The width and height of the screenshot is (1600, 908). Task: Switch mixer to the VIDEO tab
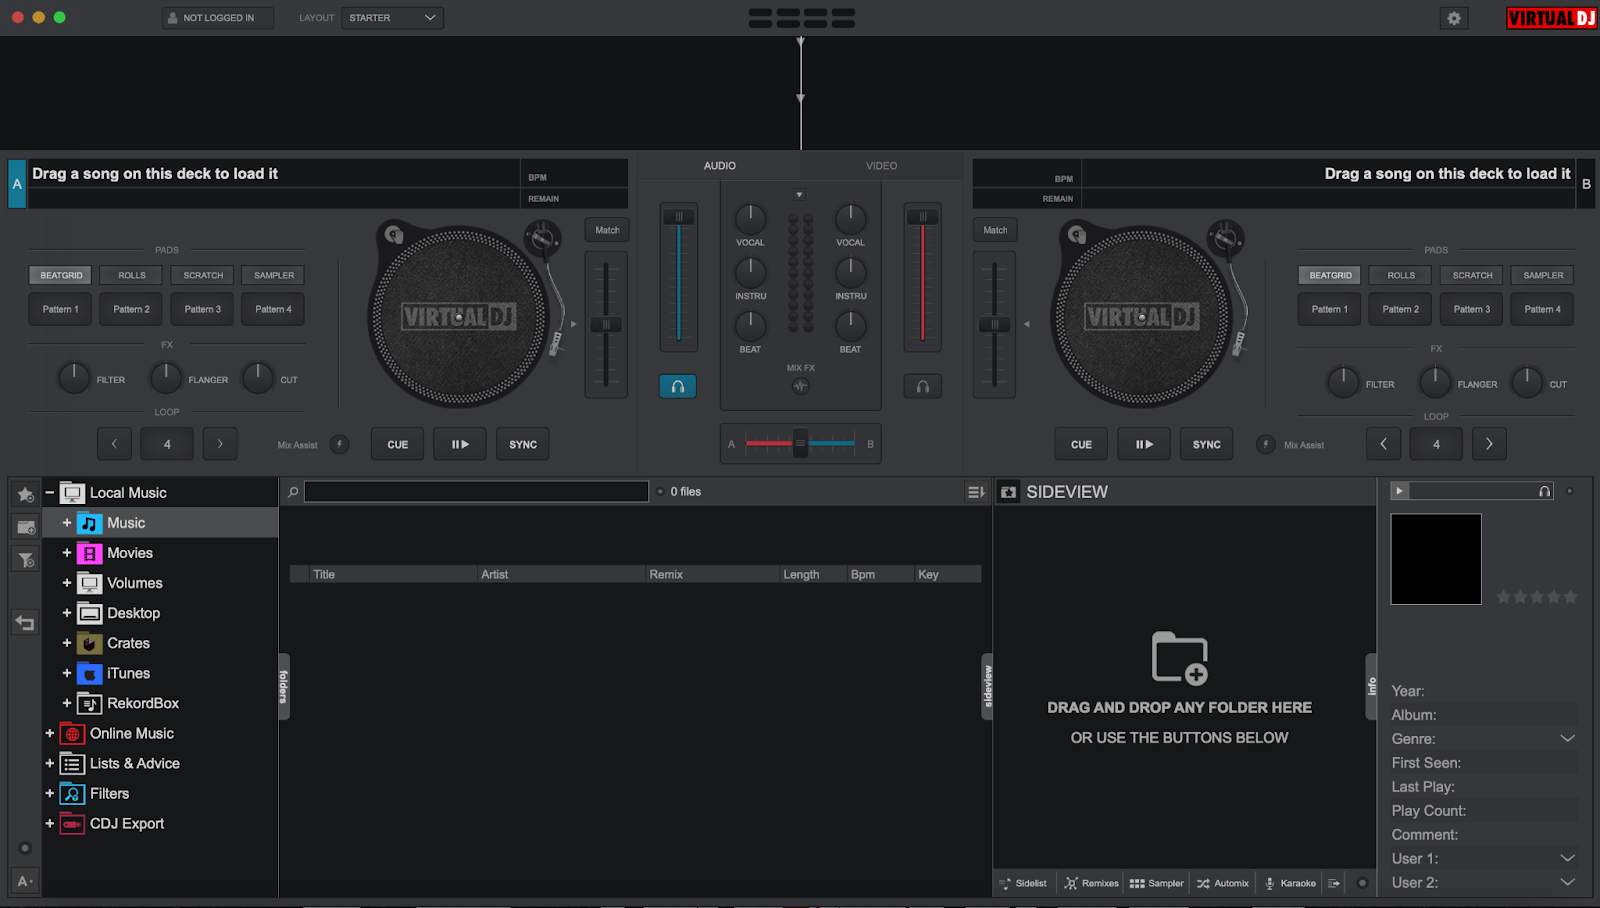click(x=881, y=166)
